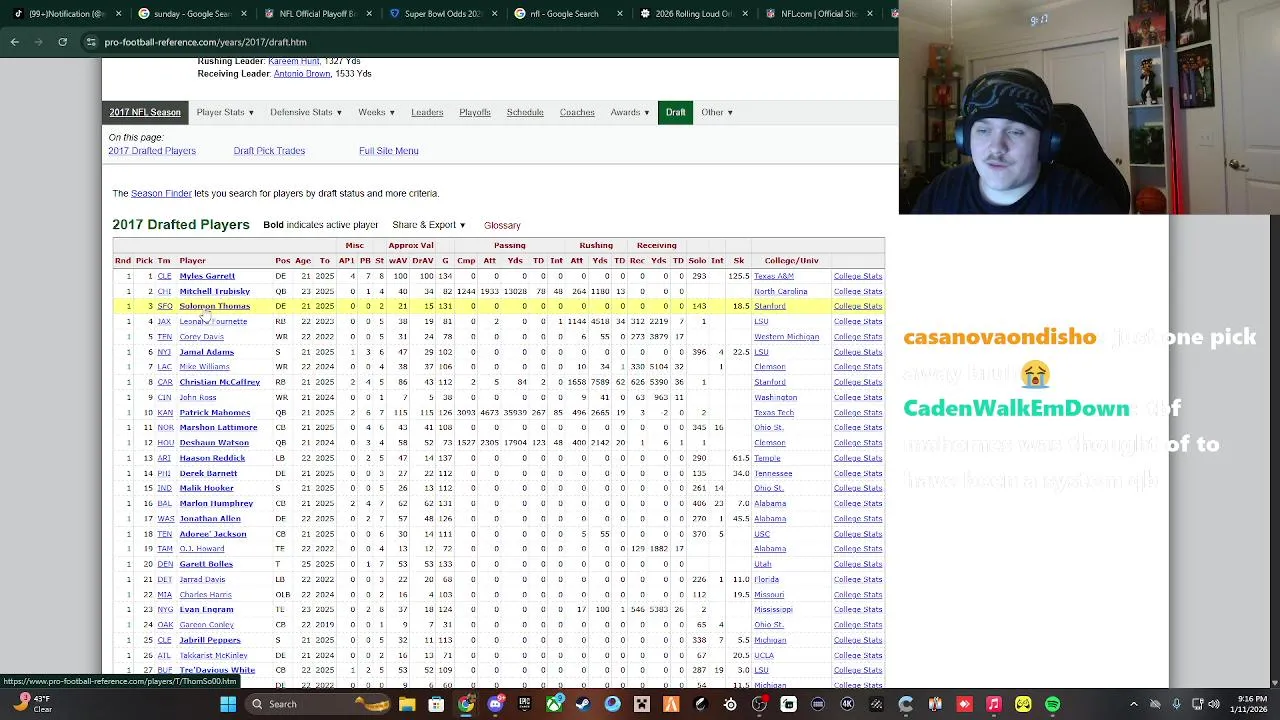The height and width of the screenshot is (720, 1280).
Task: Open the SteelSeries app on the taskbar
Action: [x=730, y=704]
